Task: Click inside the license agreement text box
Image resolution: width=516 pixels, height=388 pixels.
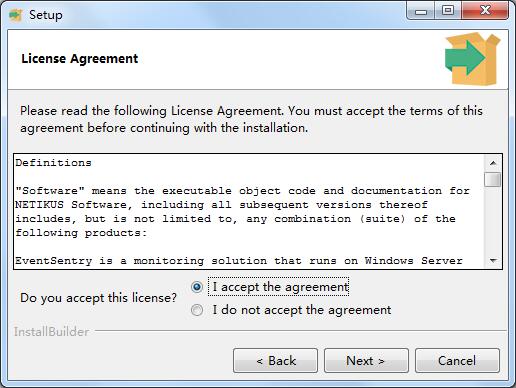Action: [x=249, y=211]
